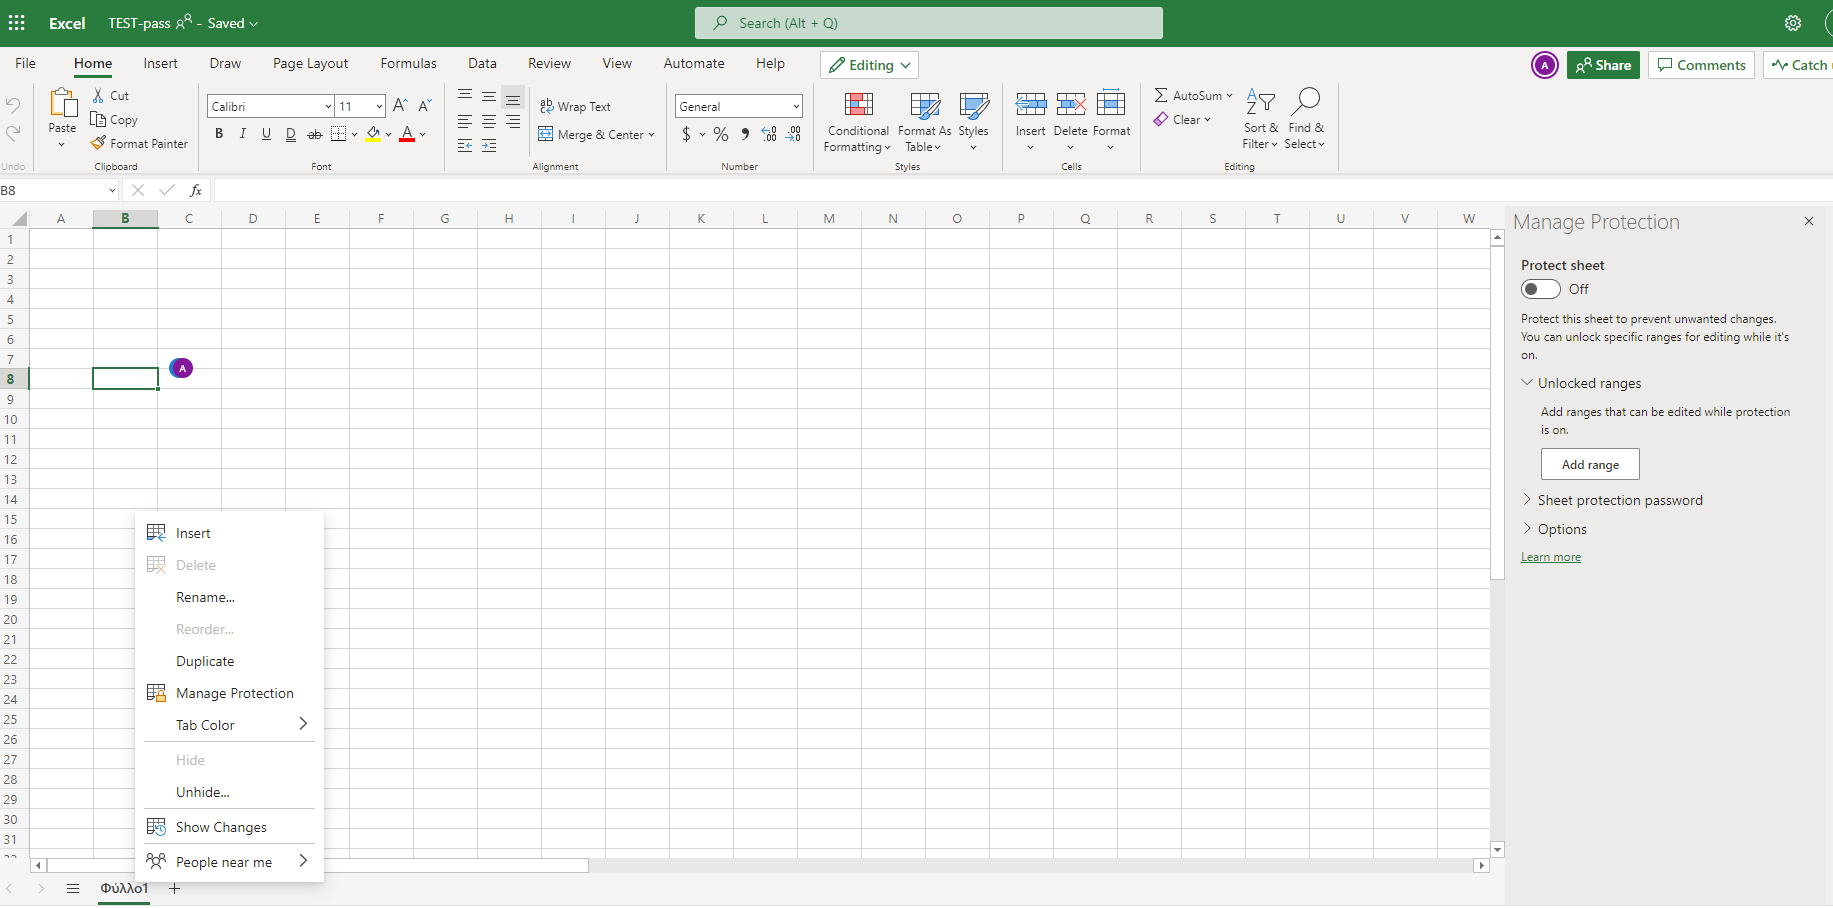This screenshot has height=908, width=1833.
Task: Apply percent style to the cell
Action: [721, 134]
